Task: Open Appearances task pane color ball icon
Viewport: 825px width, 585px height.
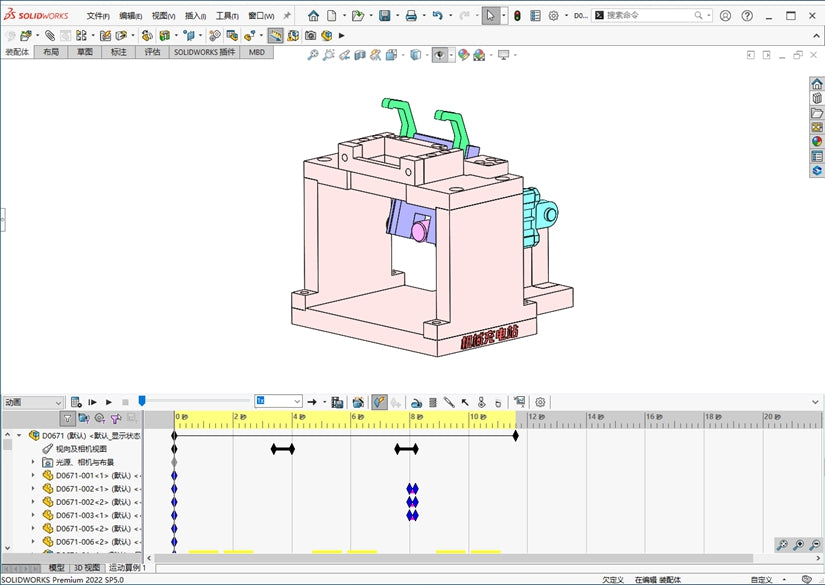Action: [817, 141]
